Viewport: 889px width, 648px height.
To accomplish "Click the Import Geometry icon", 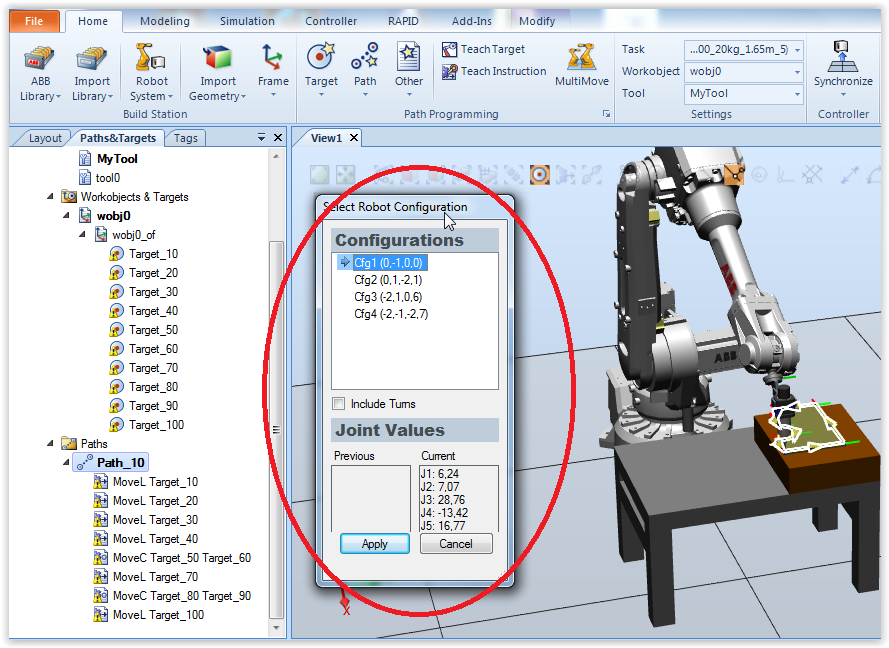I will tap(218, 59).
